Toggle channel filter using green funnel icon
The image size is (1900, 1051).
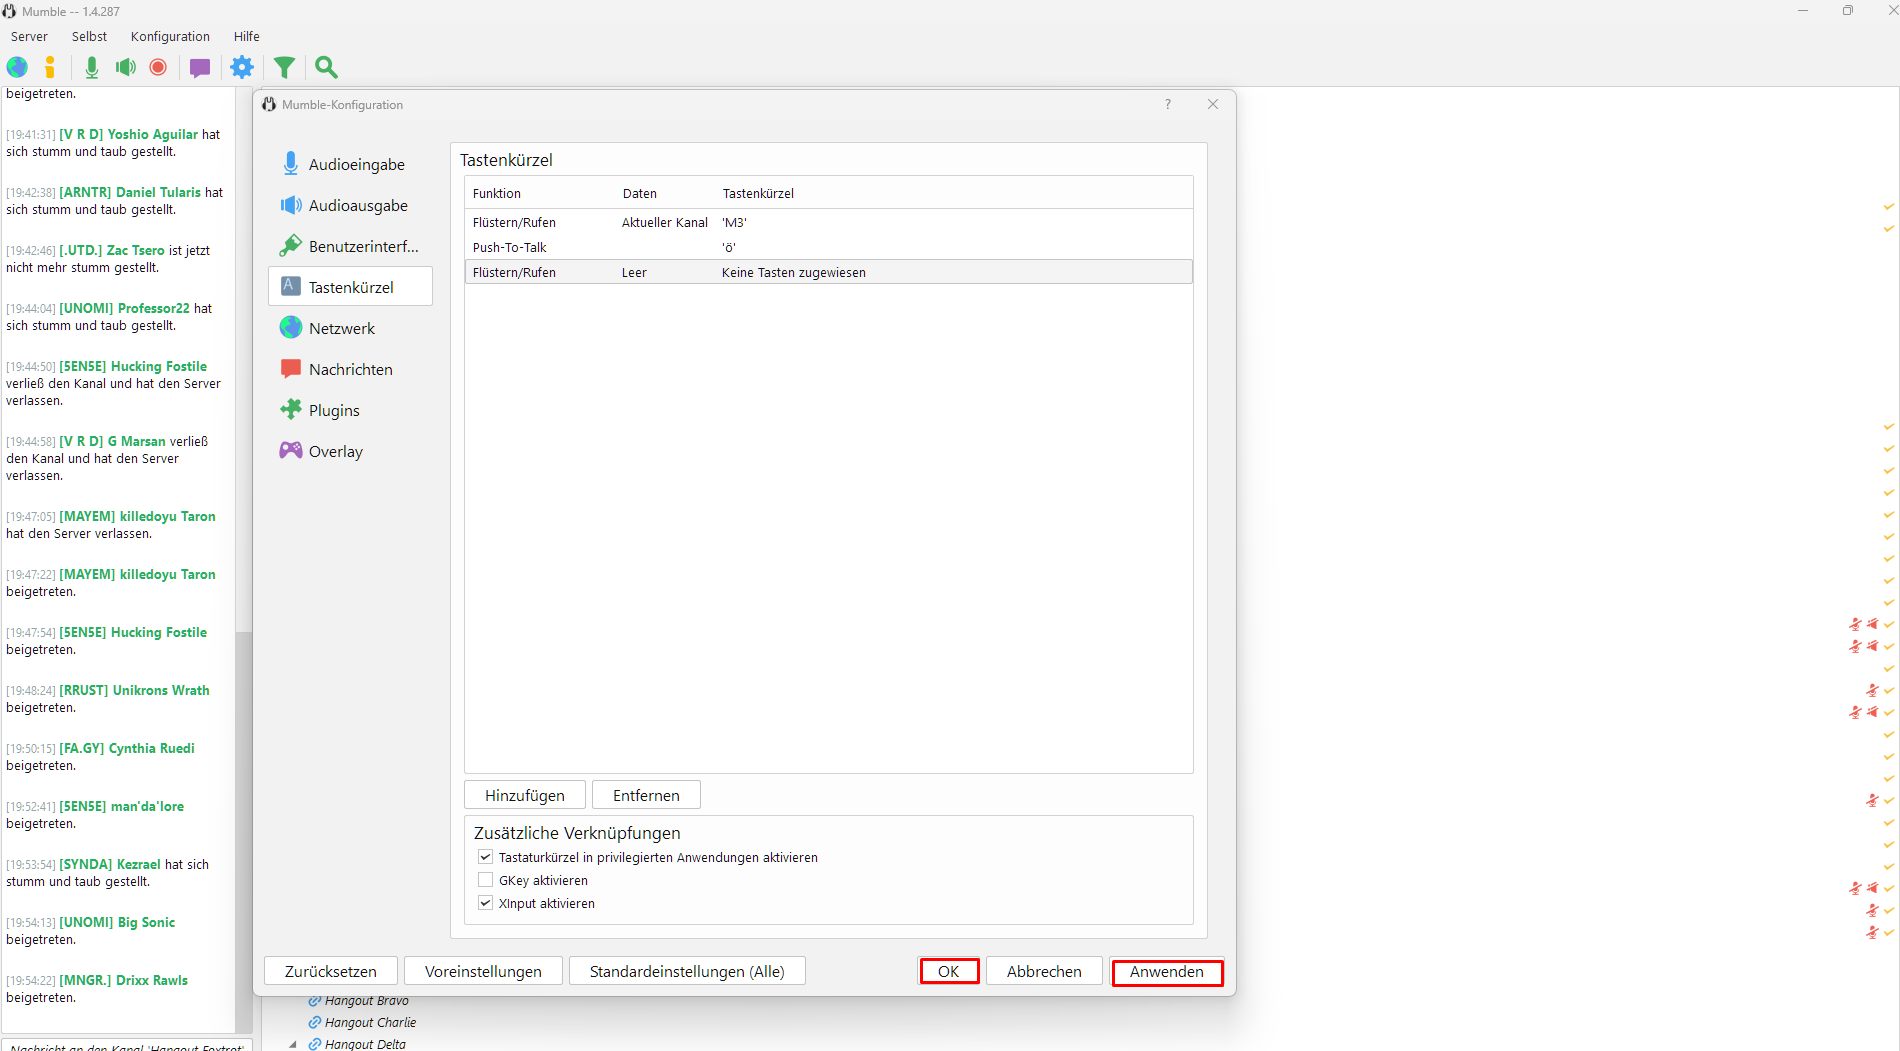285,67
